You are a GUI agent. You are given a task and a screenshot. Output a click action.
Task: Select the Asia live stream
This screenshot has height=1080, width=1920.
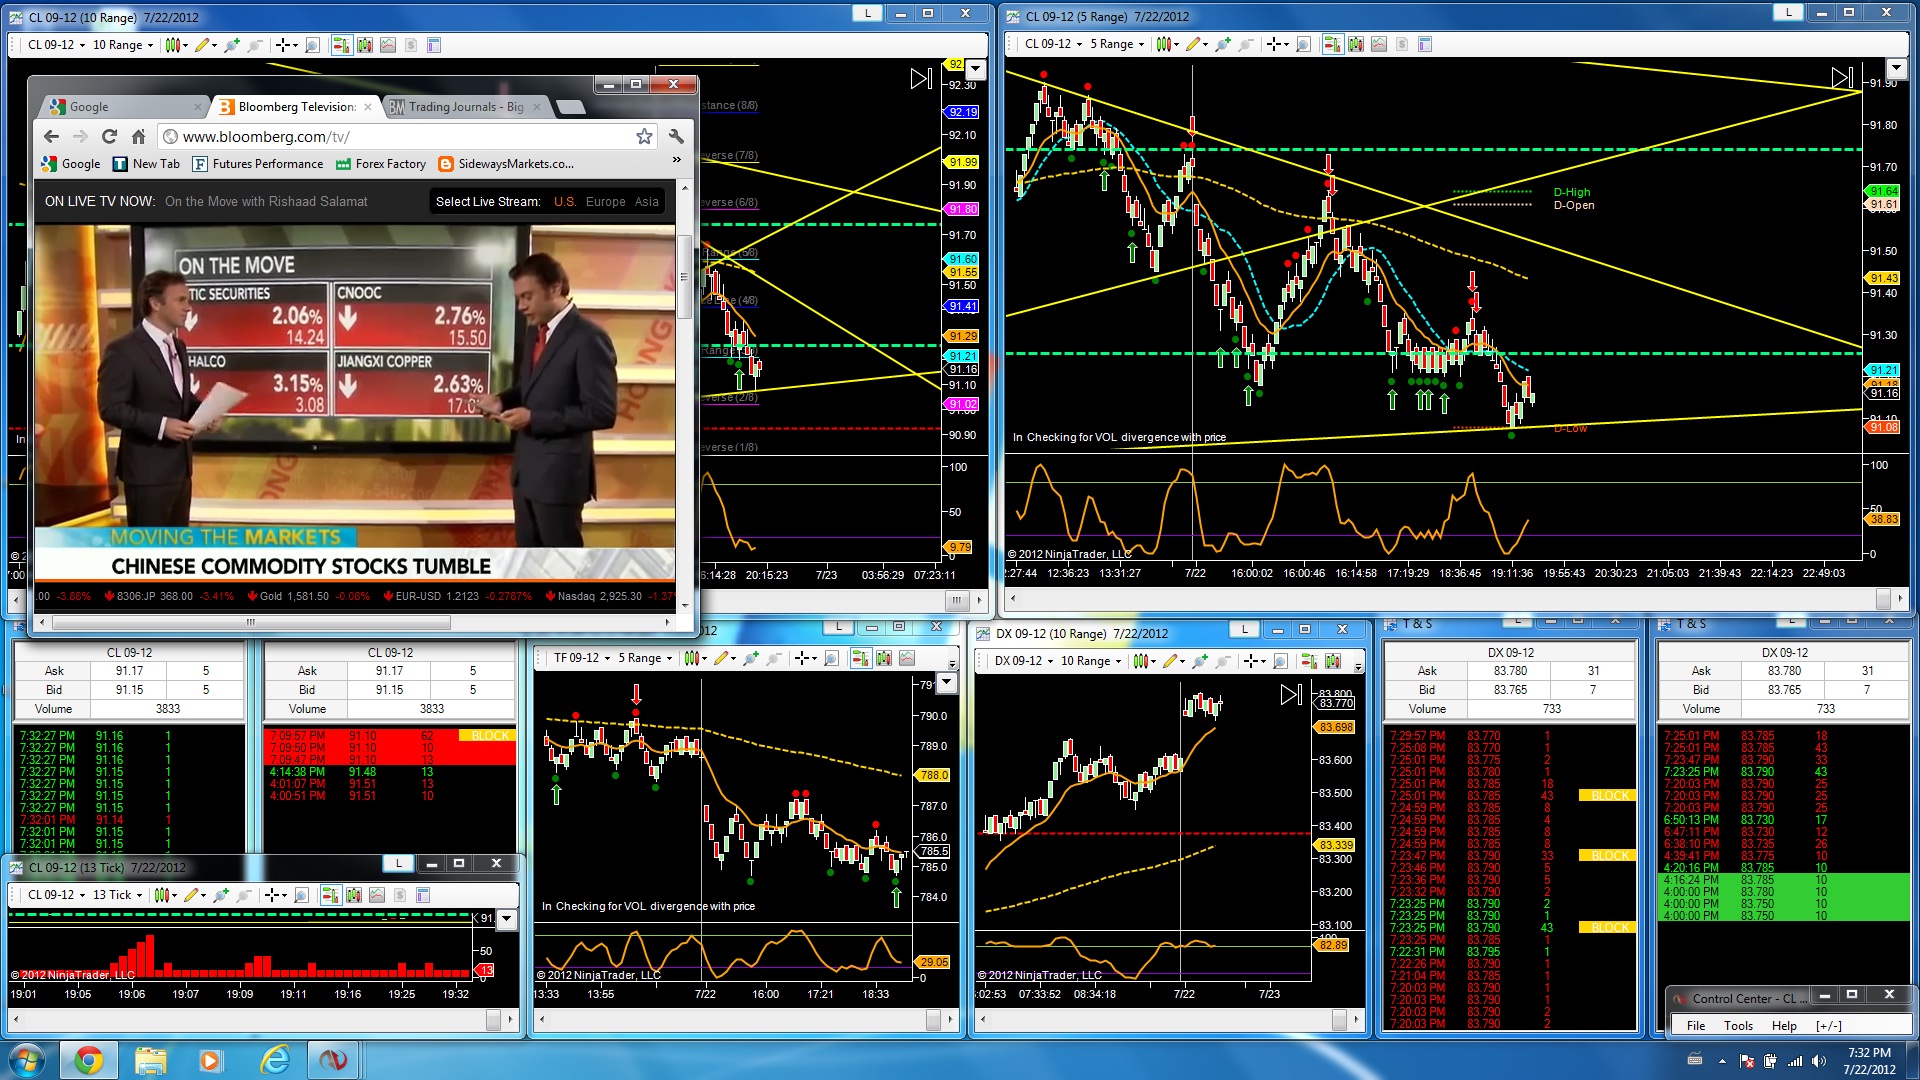click(x=647, y=202)
